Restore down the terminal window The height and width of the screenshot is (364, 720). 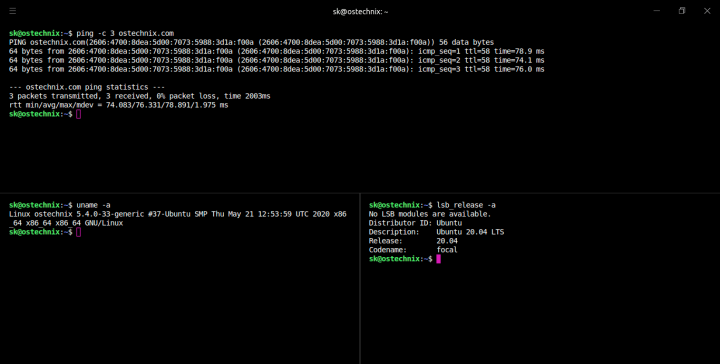pos(682,11)
